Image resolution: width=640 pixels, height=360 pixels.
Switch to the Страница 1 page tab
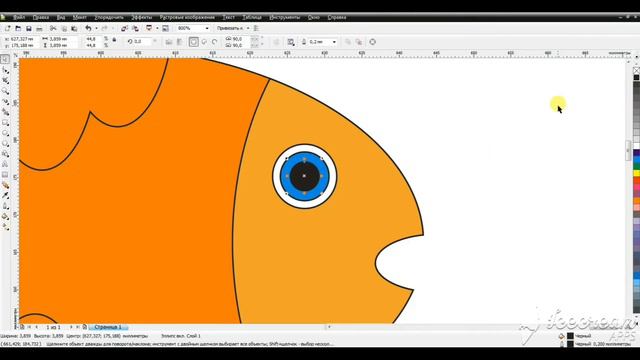(x=108, y=327)
